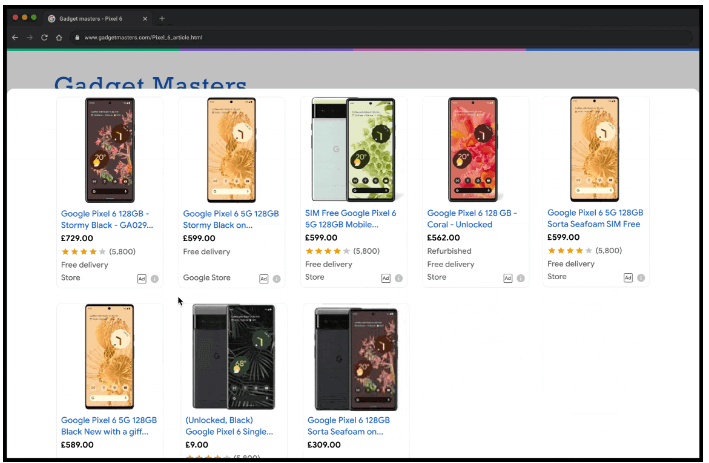
Task: Open Google Pixel 6 128 GB Coral Unlocked link
Action: point(472,219)
